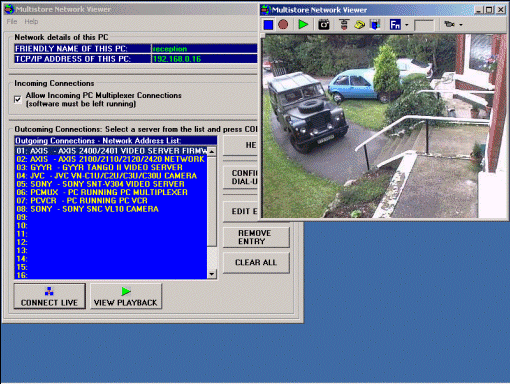
Task: Select empty list entry 09:
Action: [x=111, y=217]
